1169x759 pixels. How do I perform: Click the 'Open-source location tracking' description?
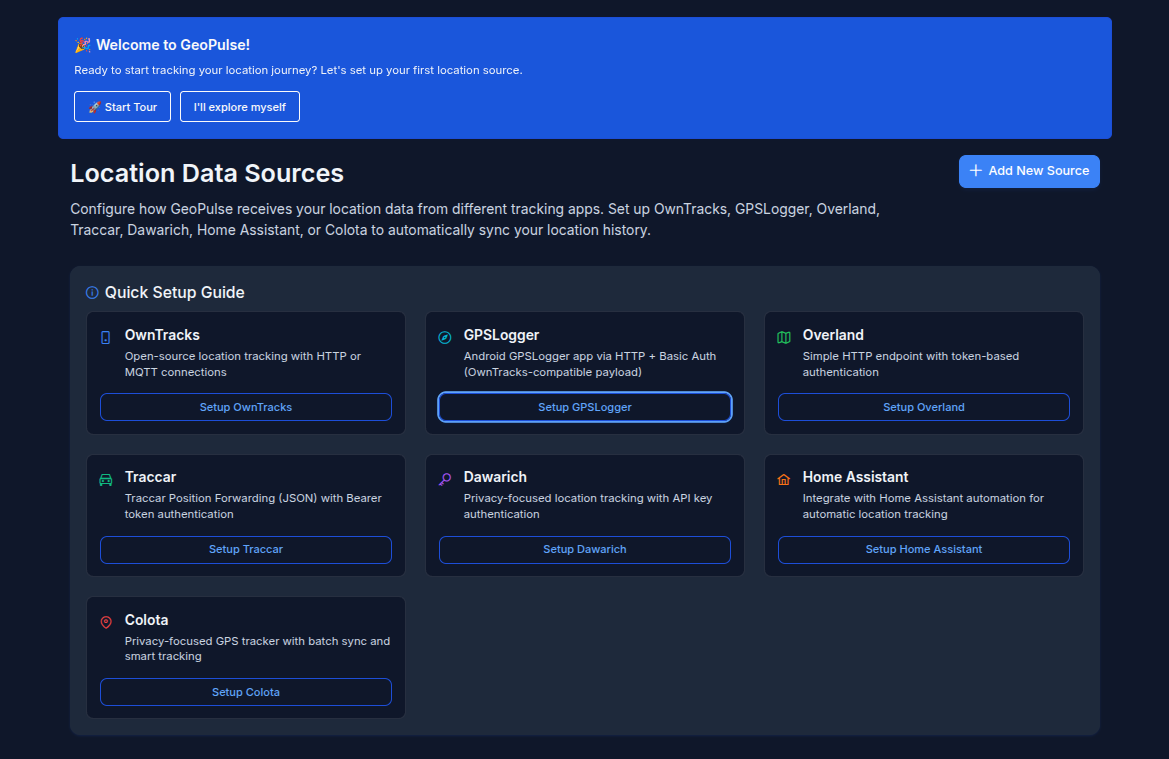click(x=243, y=364)
